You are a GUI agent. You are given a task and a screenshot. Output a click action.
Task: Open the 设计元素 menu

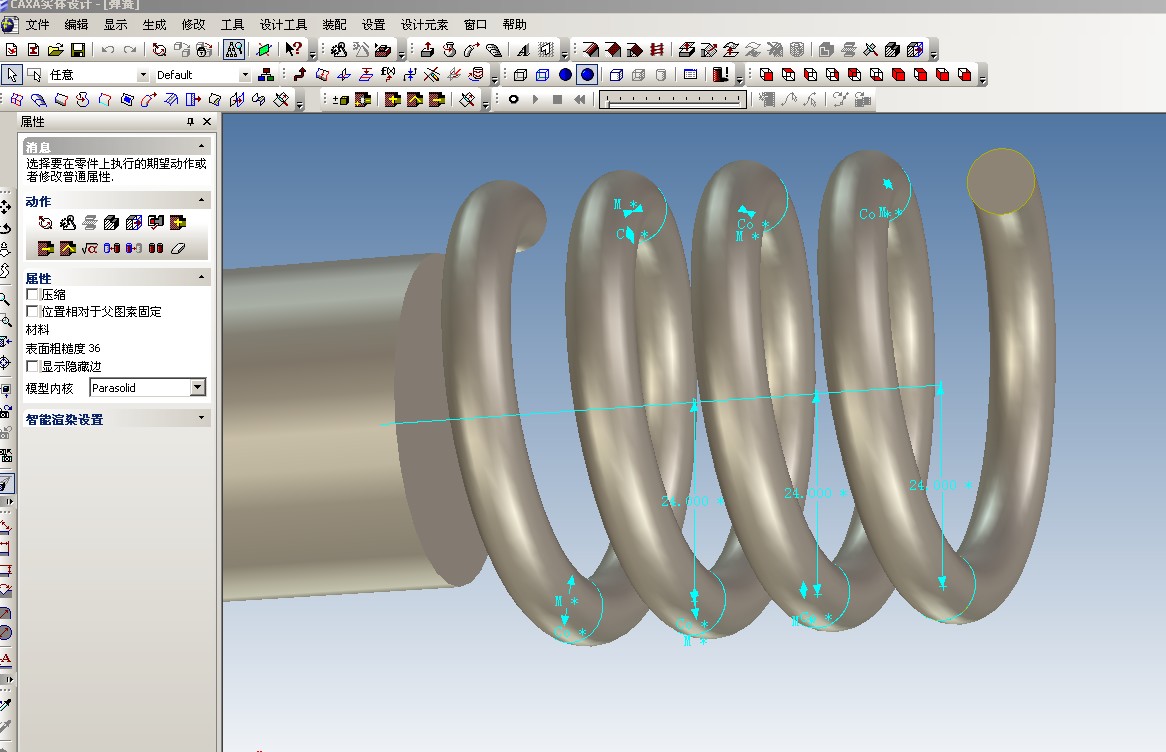coord(424,25)
